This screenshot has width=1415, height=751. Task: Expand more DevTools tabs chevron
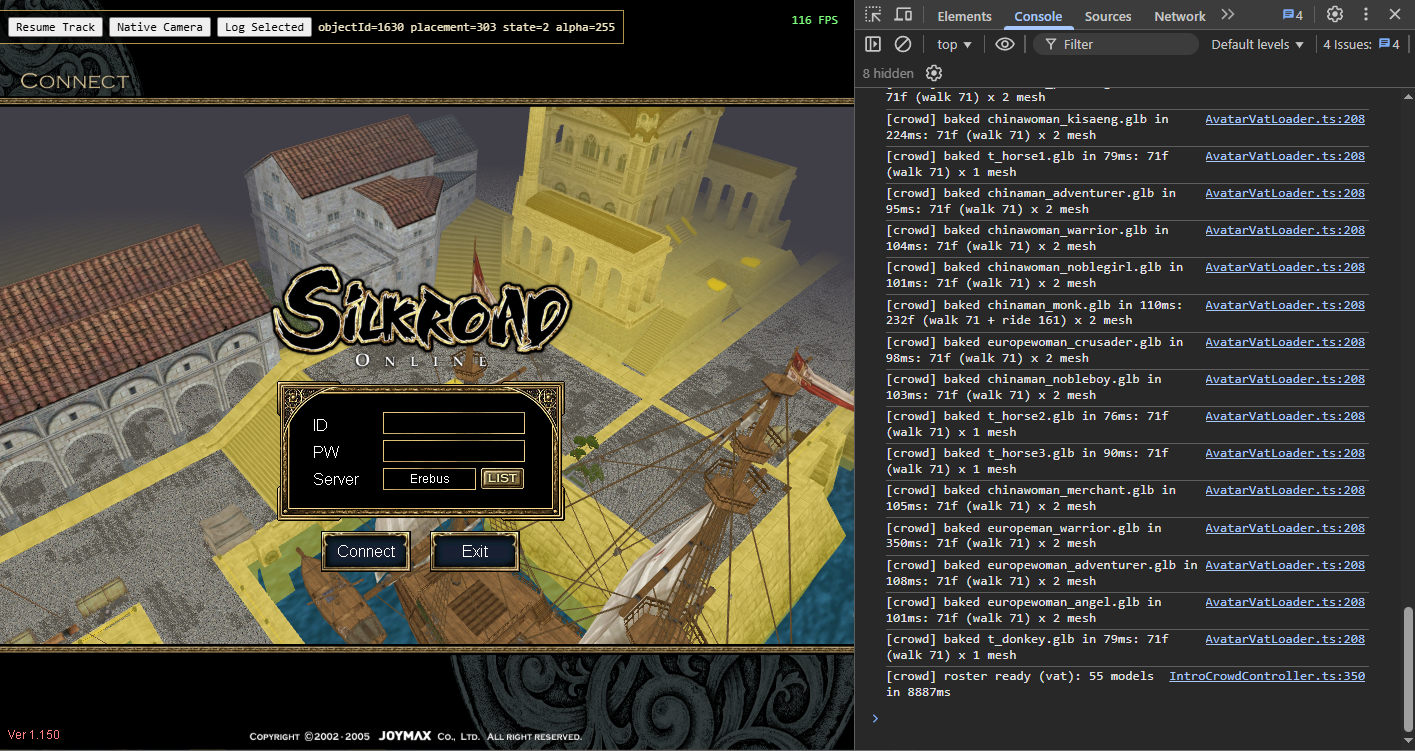pyautogui.click(x=1228, y=15)
